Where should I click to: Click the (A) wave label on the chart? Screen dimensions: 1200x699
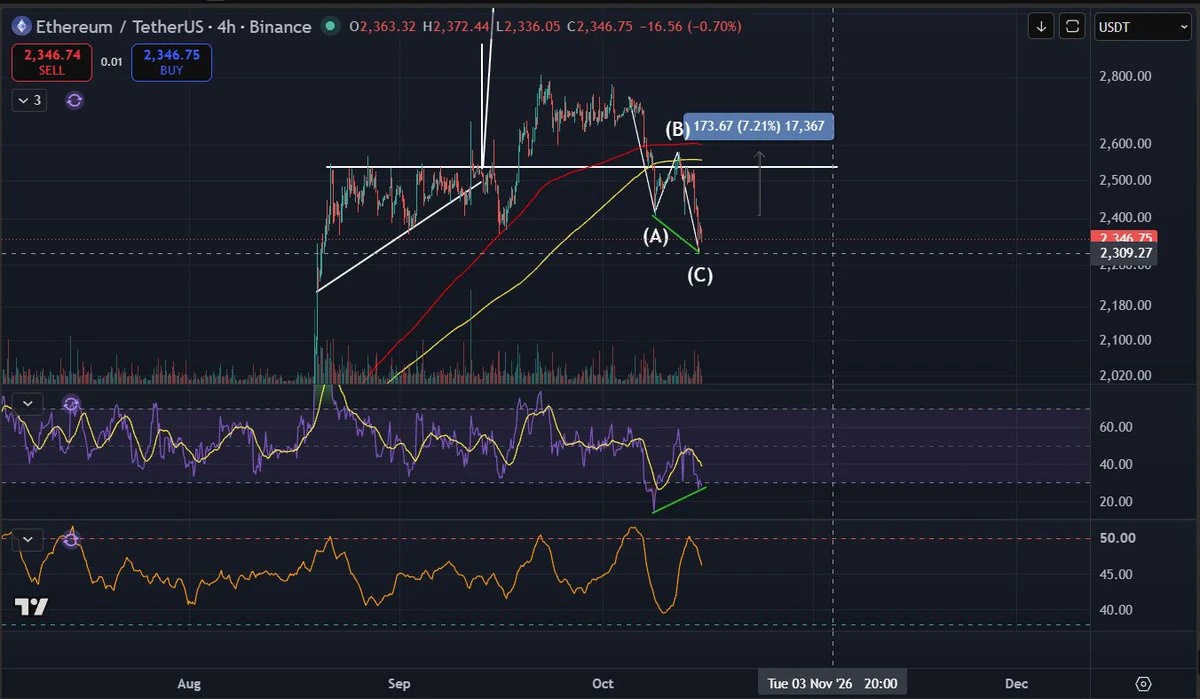click(x=655, y=237)
